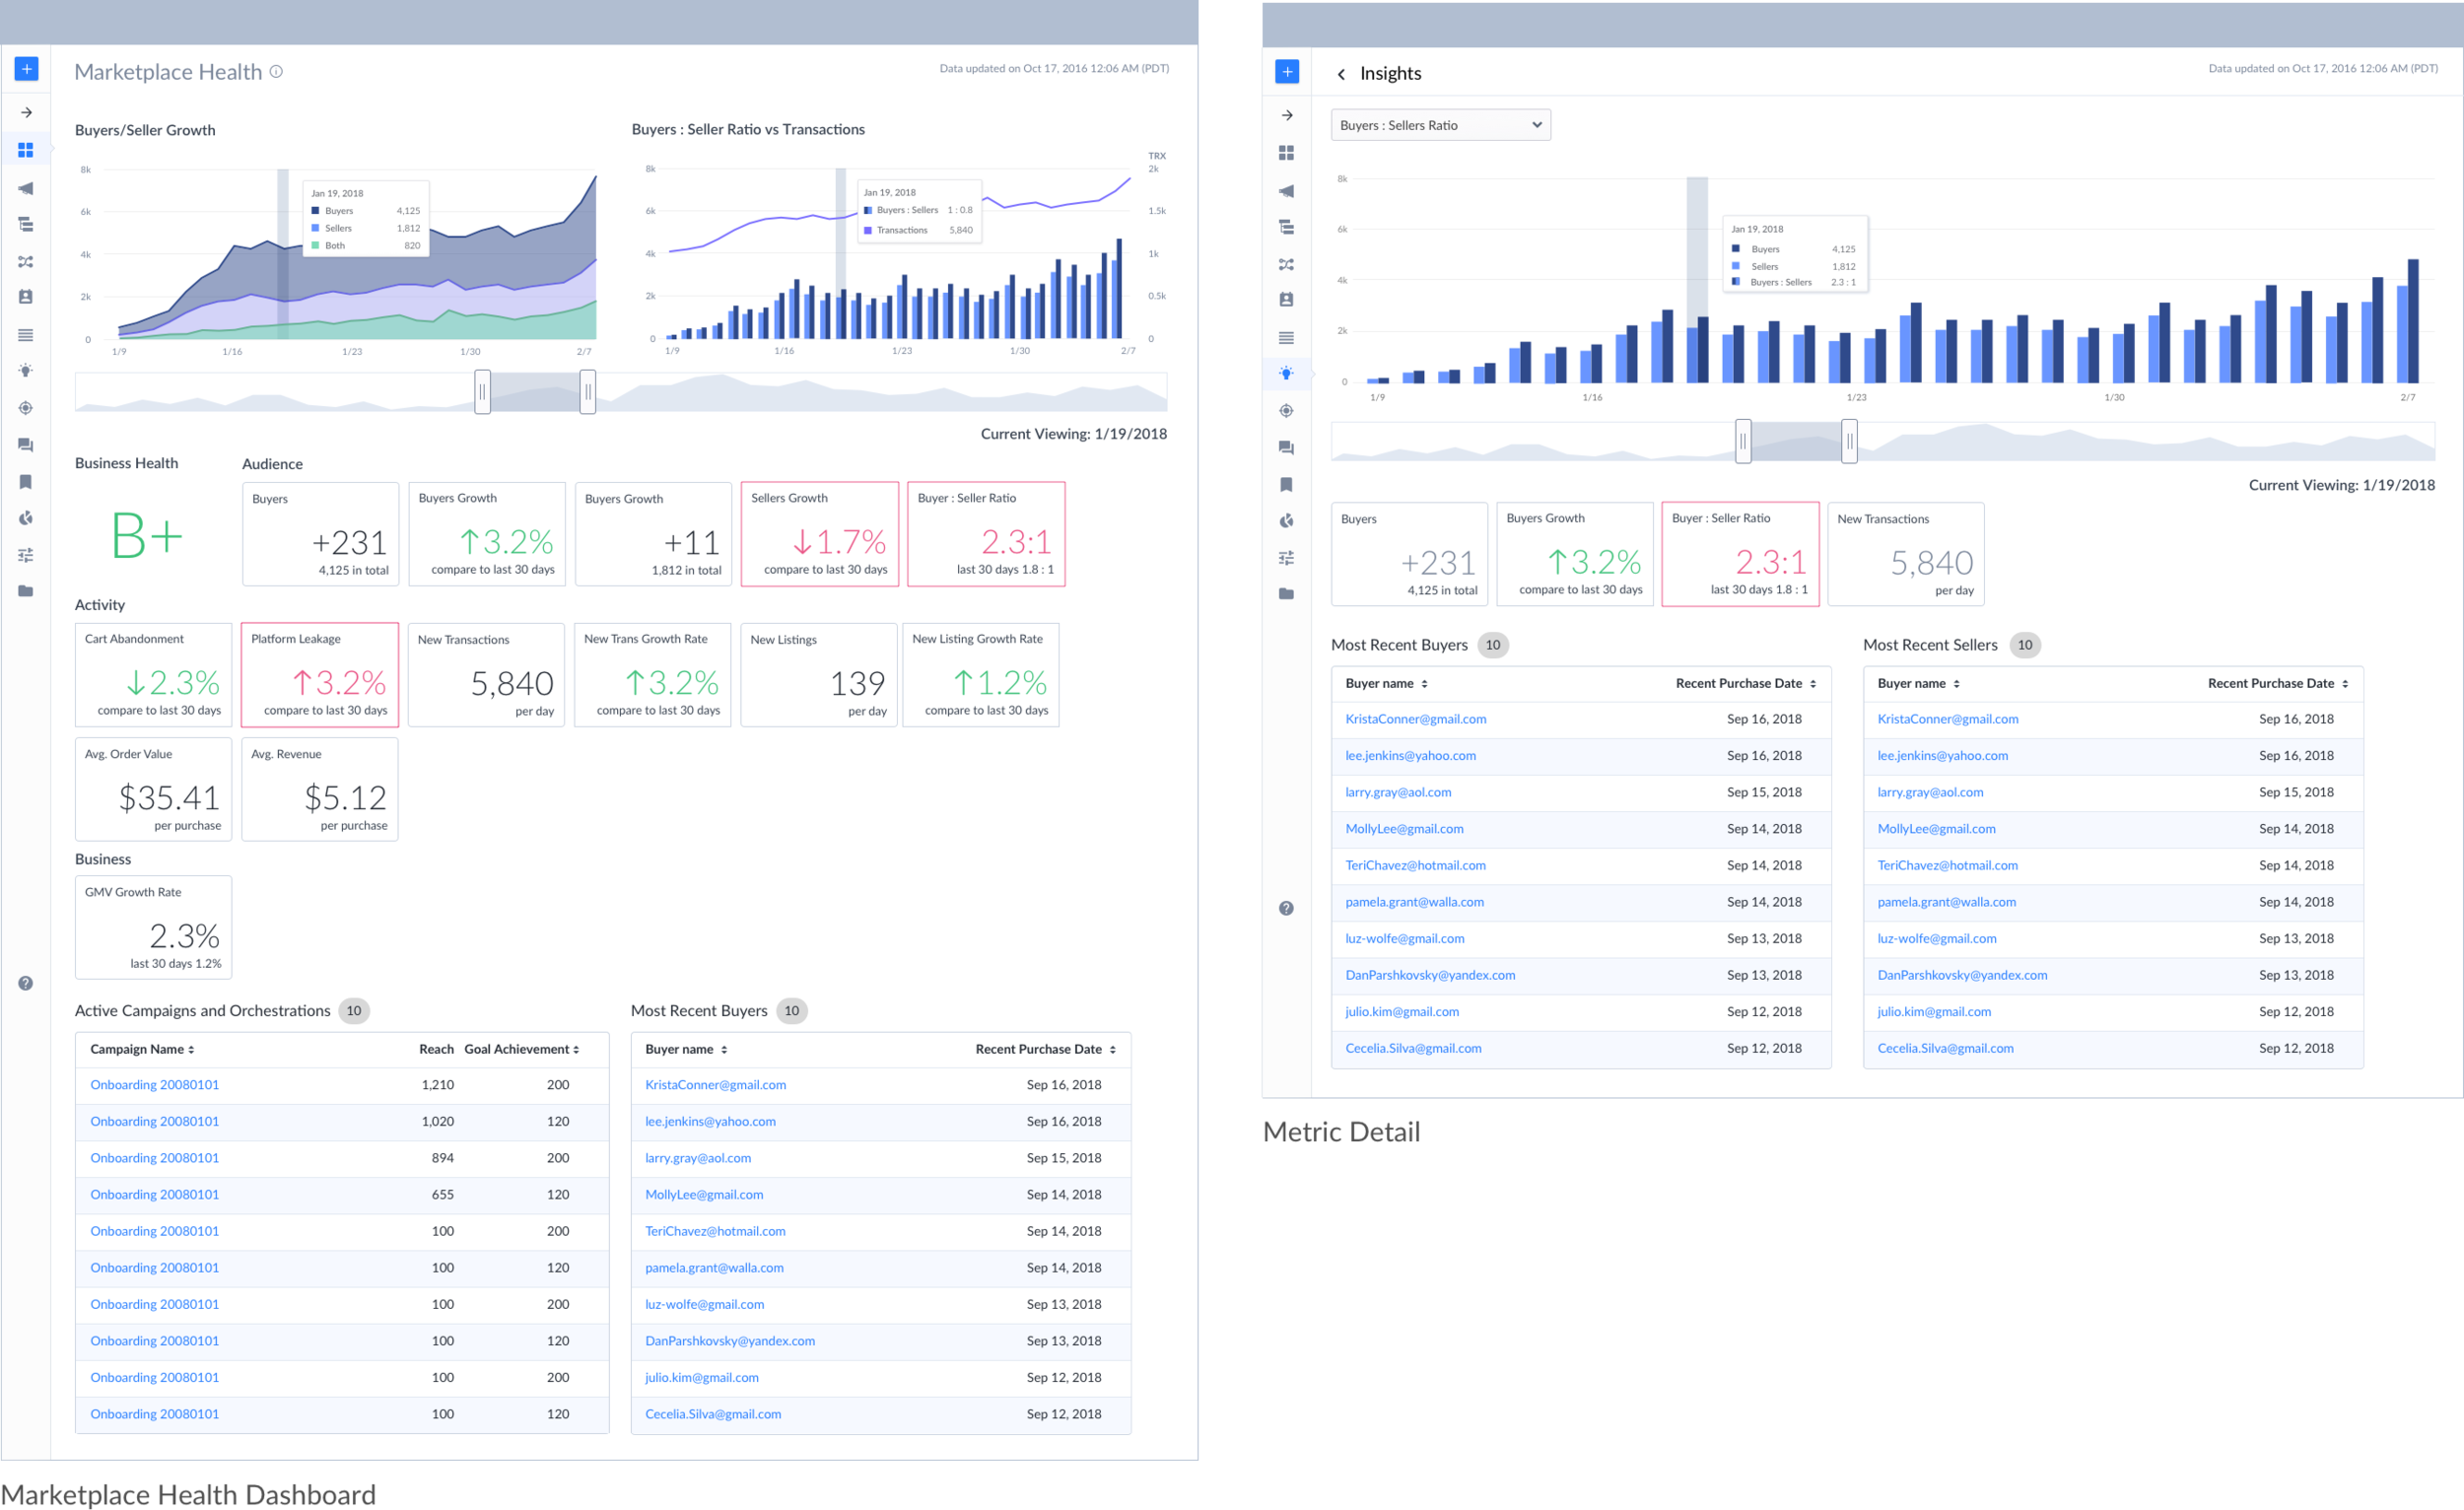Viewport: 2464px width, 1510px height.
Task: Open lee.jenkins@yahoo.com in Most Recent Sellers table
Action: pos(1942,756)
